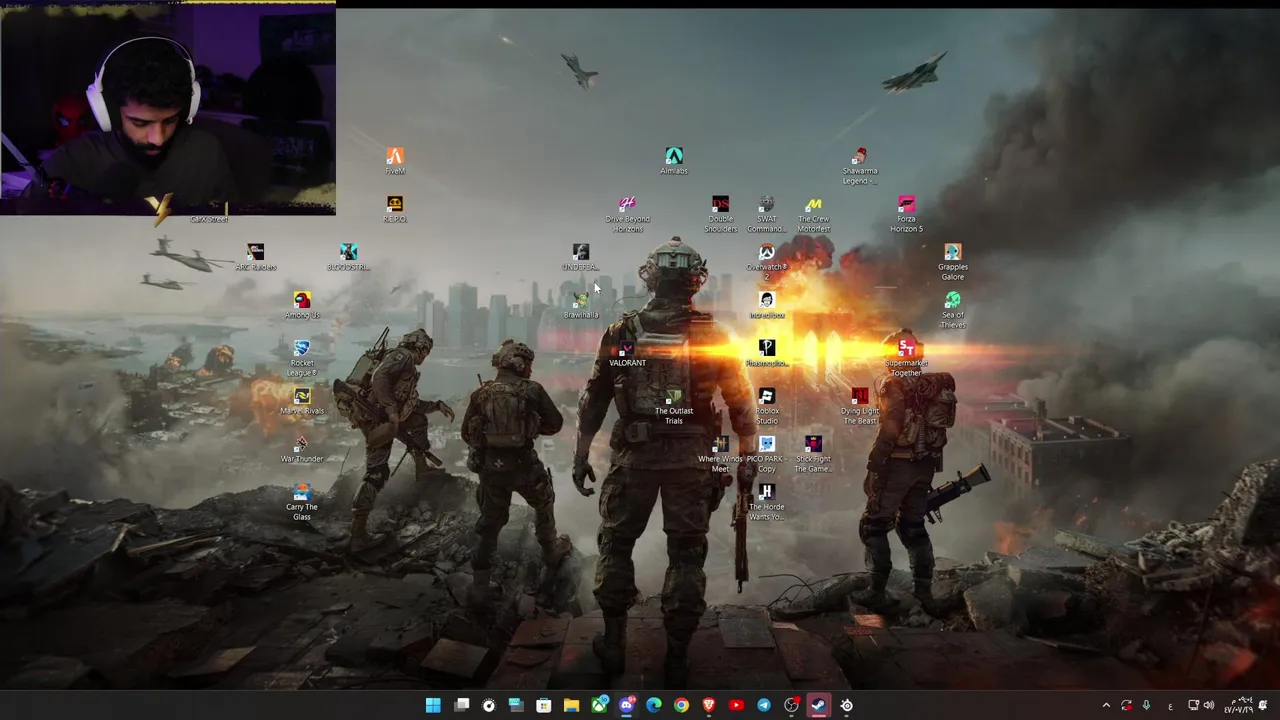
Task: Open the Among Us shortcut
Action: pos(302,305)
